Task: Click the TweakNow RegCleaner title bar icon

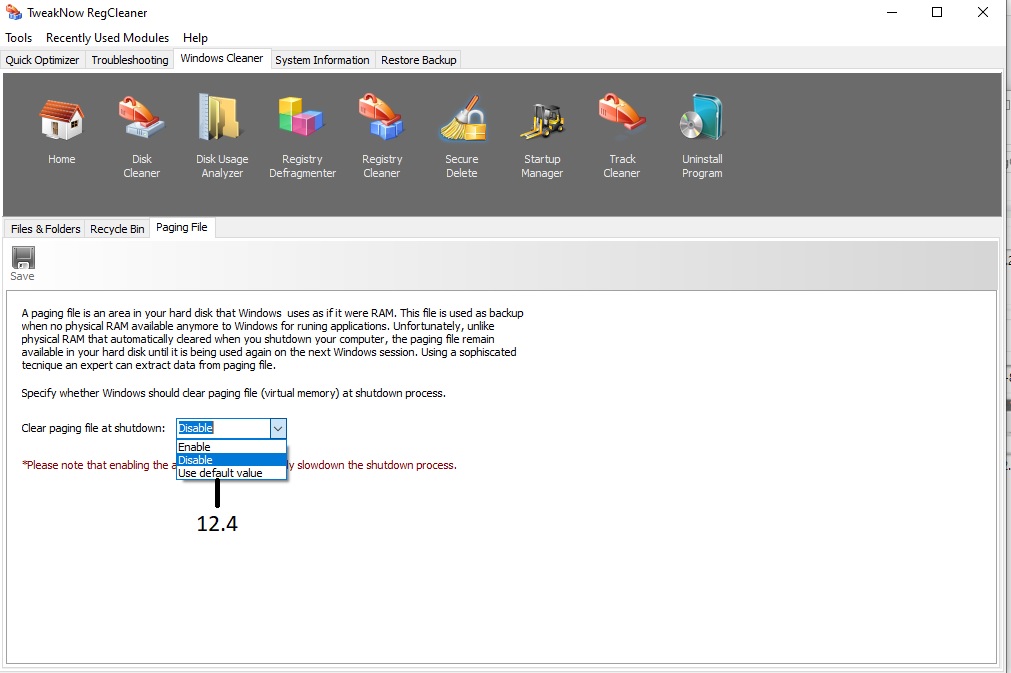Action: pyautogui.click(x=13, y=12)
